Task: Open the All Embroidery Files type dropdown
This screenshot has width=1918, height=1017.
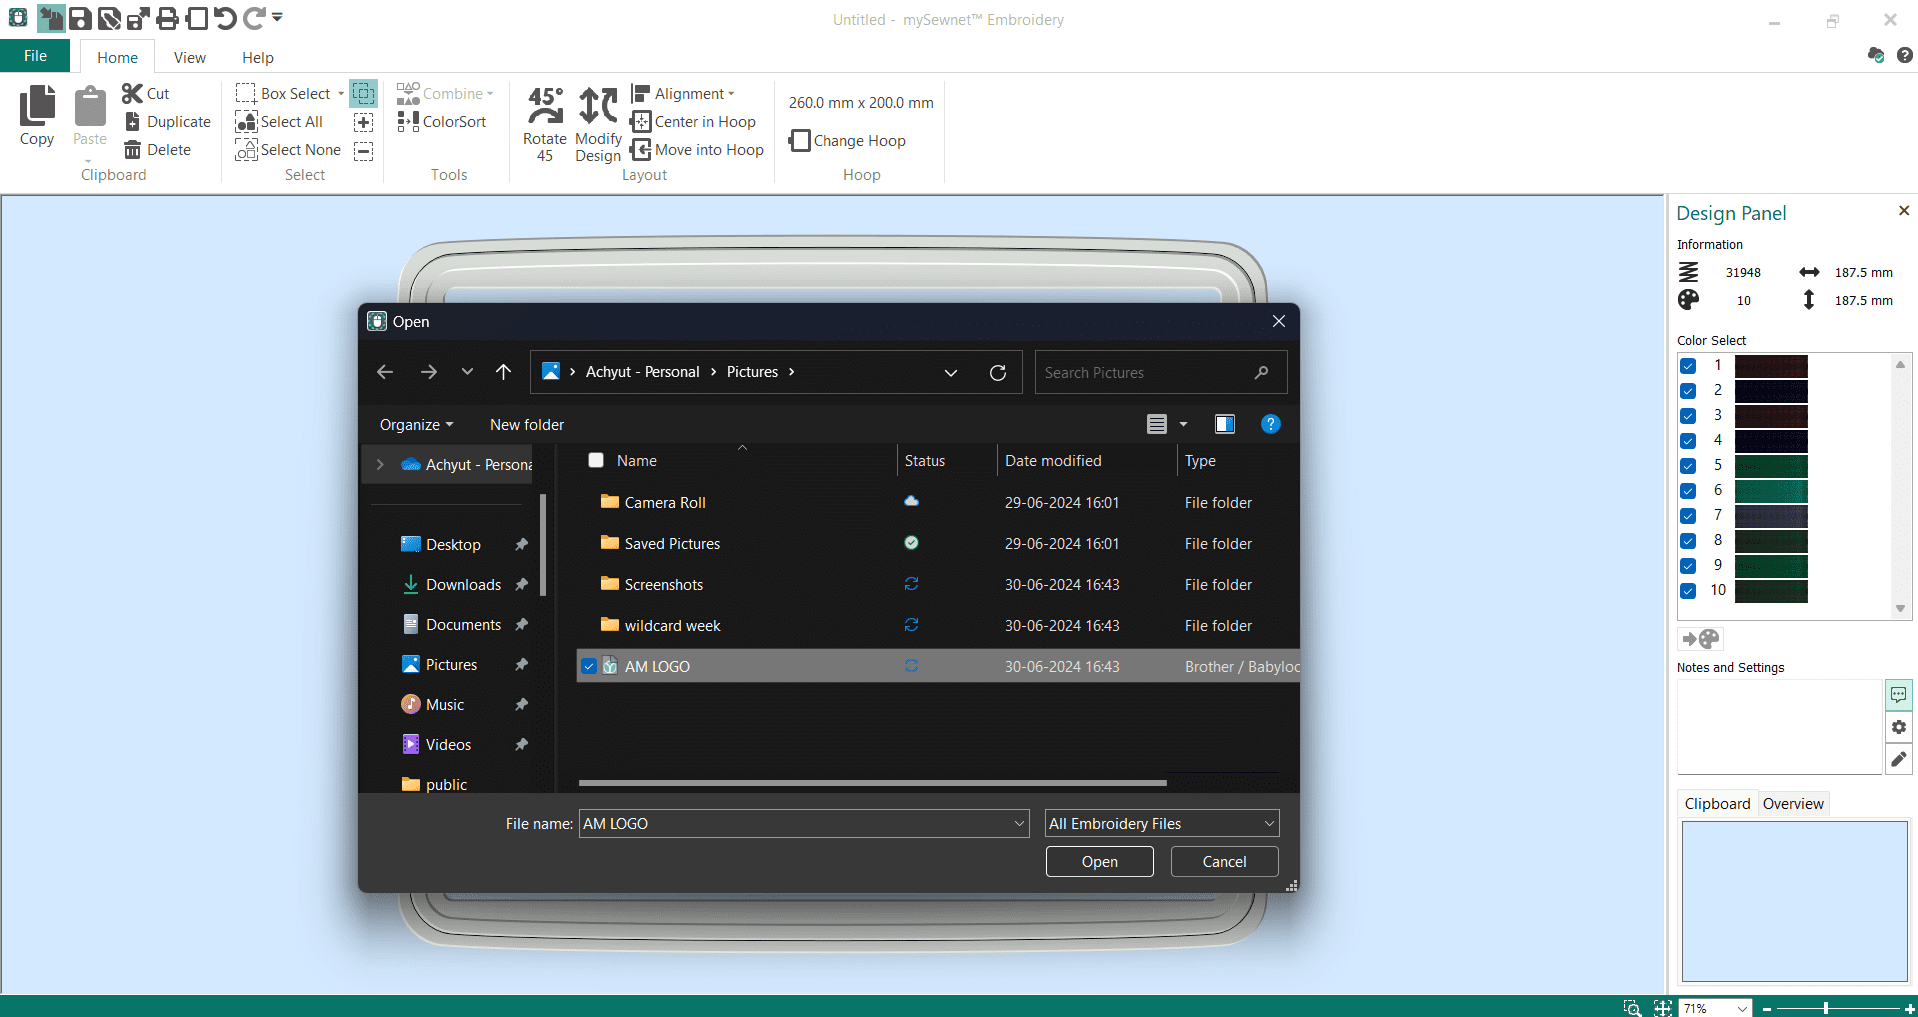Action: coord(1162,823)
